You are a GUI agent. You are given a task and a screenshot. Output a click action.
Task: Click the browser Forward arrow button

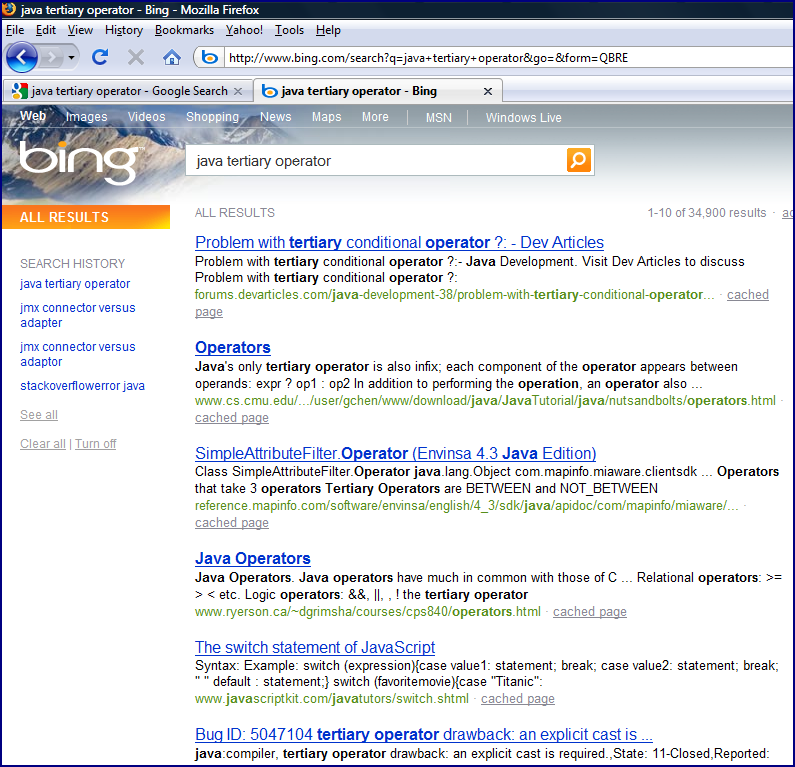point(51,57)
